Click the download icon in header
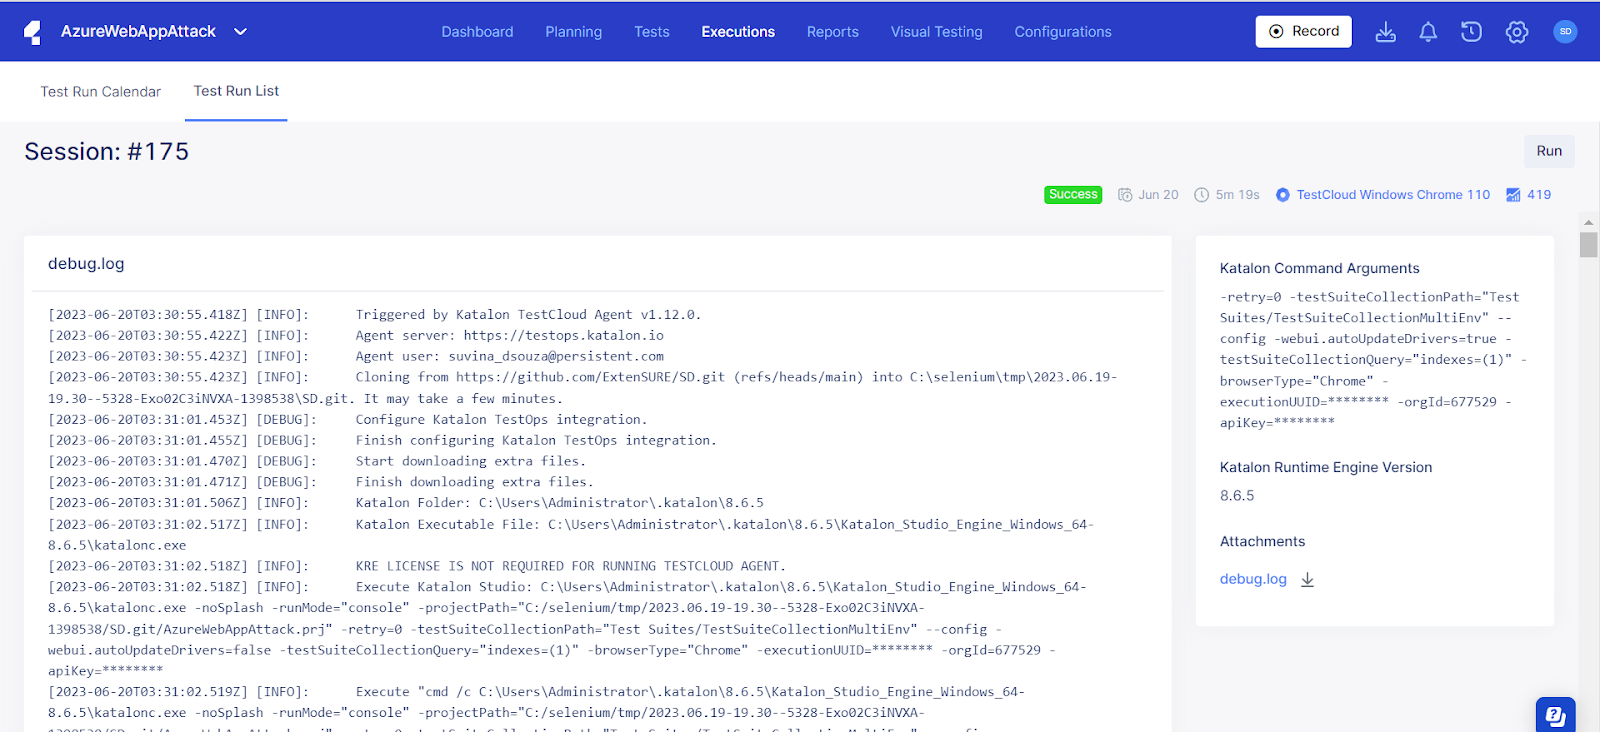 click(1385, 32)
